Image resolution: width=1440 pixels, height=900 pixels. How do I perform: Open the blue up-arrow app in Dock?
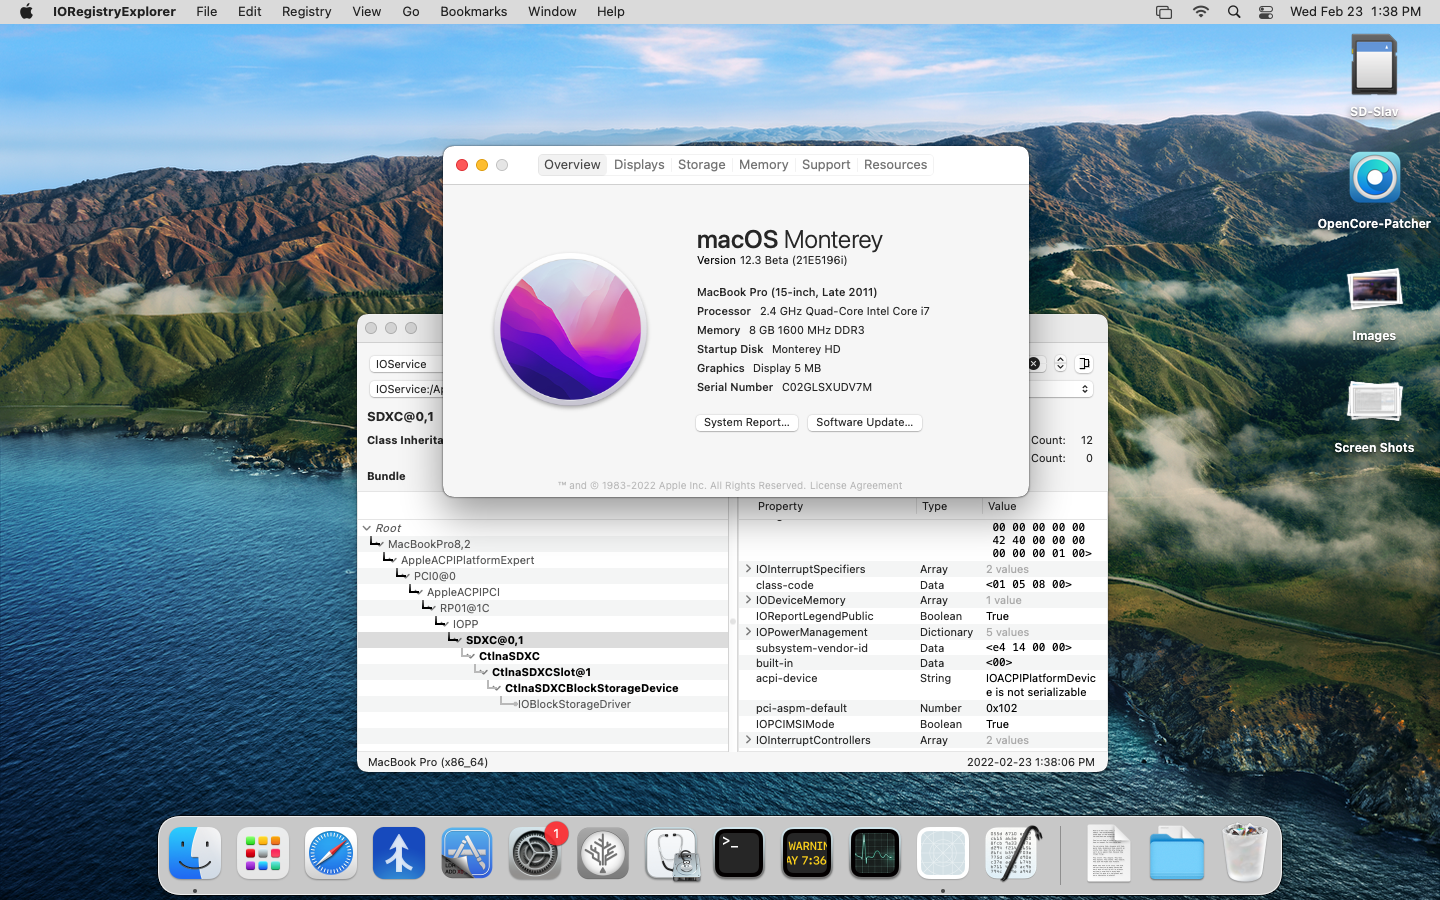399,853
